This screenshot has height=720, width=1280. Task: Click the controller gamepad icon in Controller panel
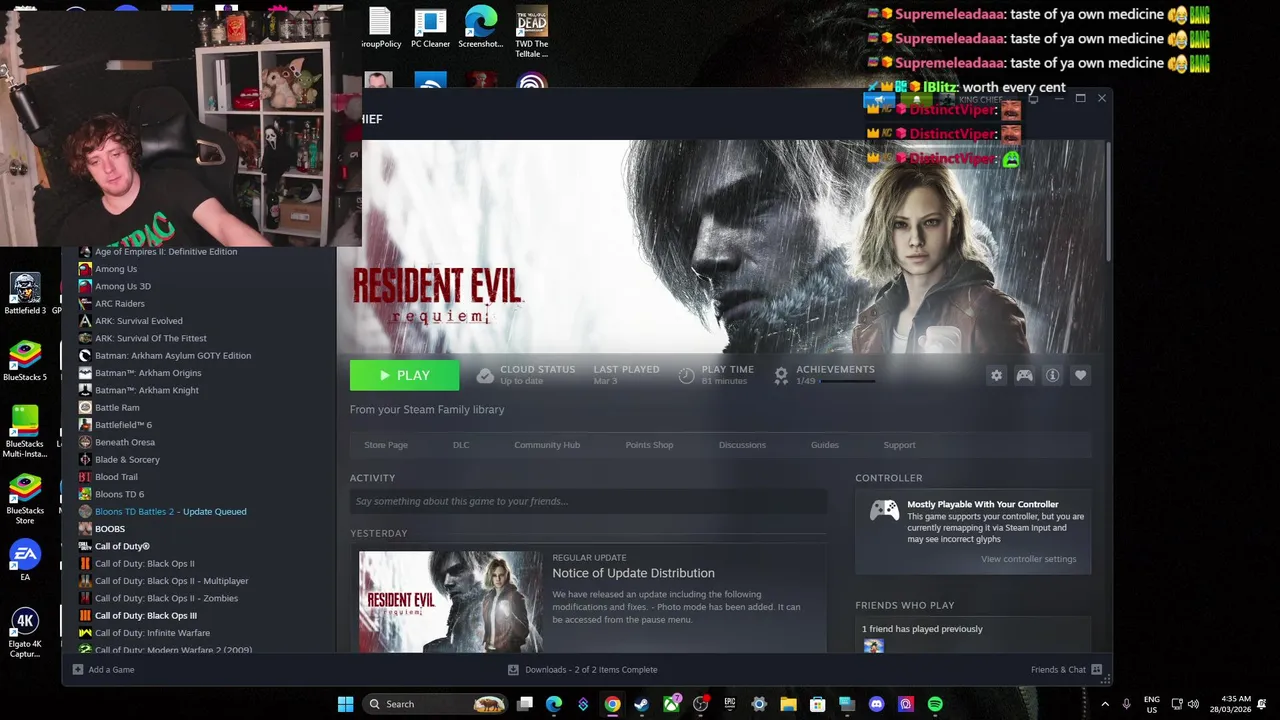tap(884, 511)
